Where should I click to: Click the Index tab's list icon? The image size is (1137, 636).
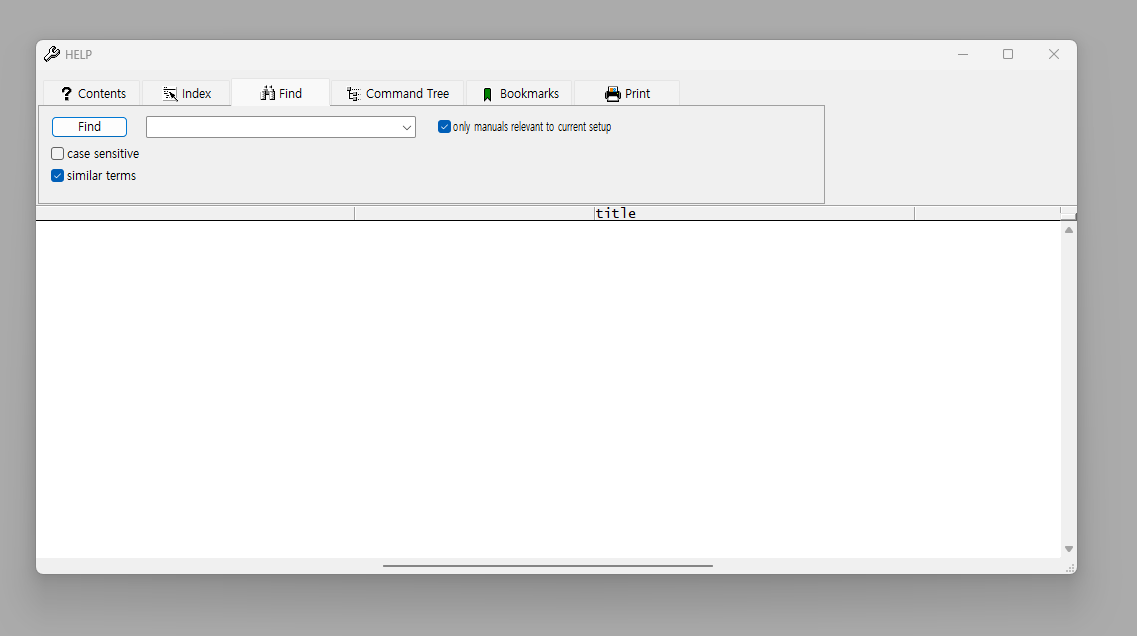[x=170, y=94]
